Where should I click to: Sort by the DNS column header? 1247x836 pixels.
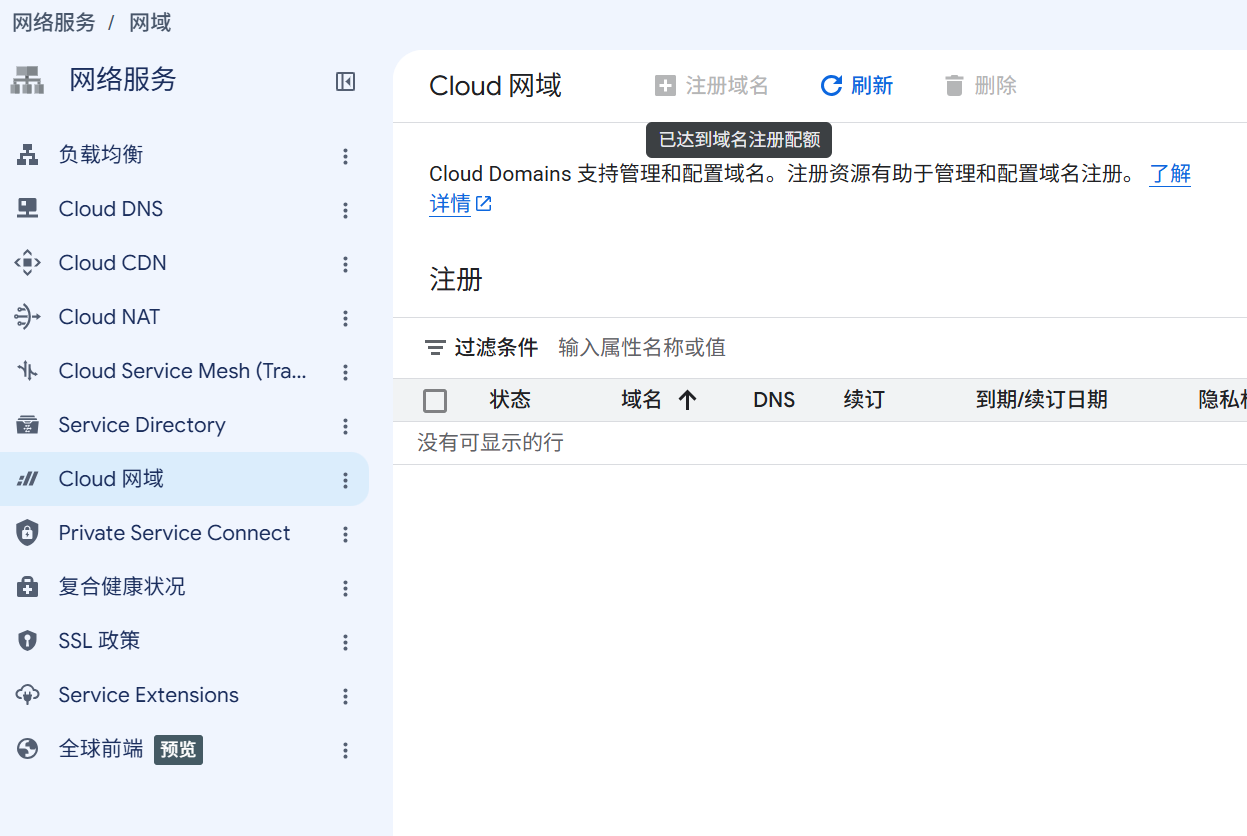pos(774,400)
